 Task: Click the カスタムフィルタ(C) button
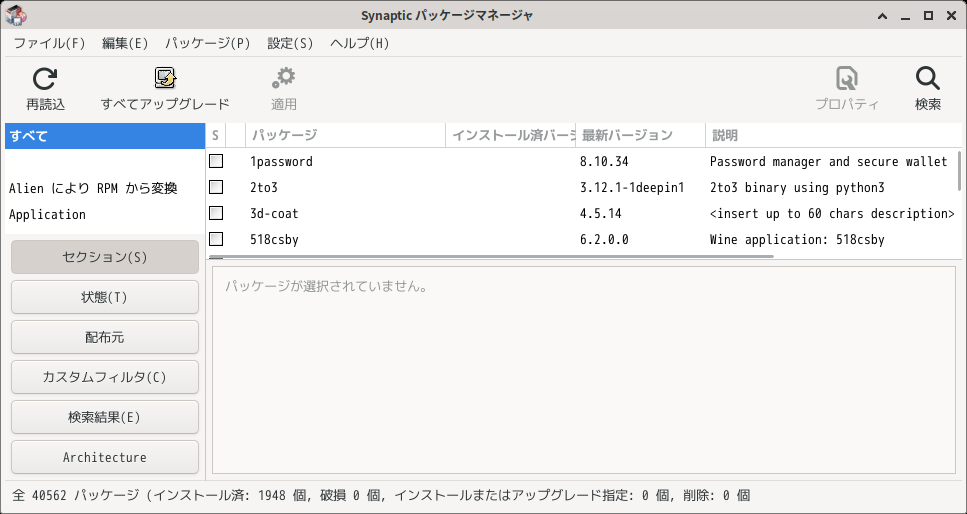[105, 377]
